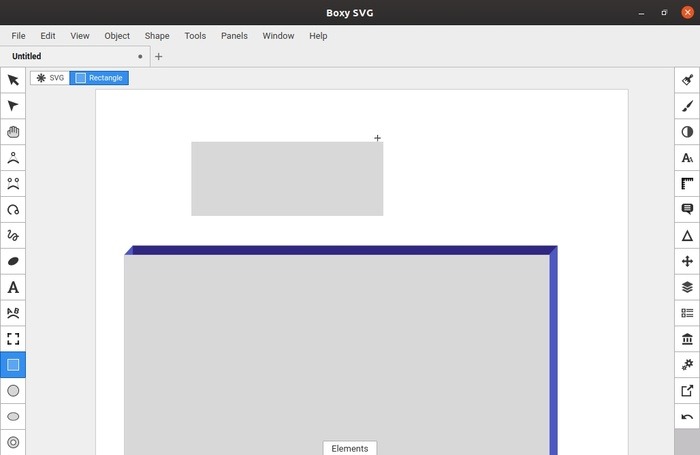Open the Arrangement cross-arrows panel
700x455 pixels.
click(x=687, y=261)
